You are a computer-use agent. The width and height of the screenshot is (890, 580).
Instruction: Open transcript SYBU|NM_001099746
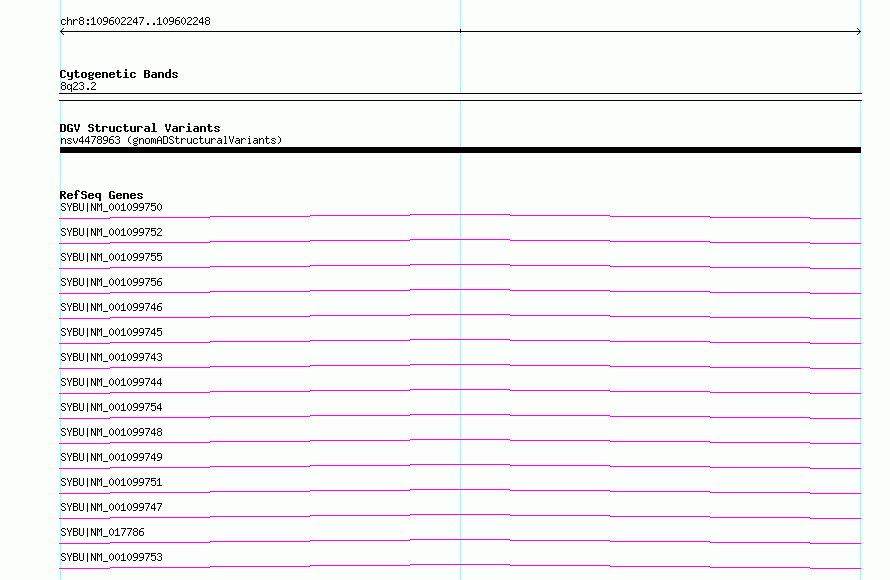point(111,307)
